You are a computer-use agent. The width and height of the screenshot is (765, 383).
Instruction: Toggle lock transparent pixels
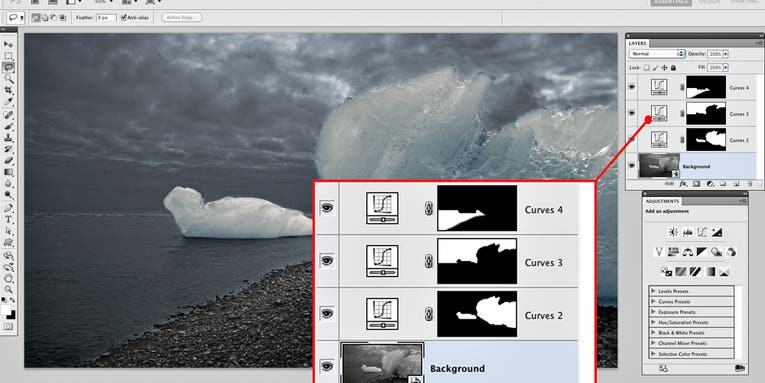[x=646, y=68]
